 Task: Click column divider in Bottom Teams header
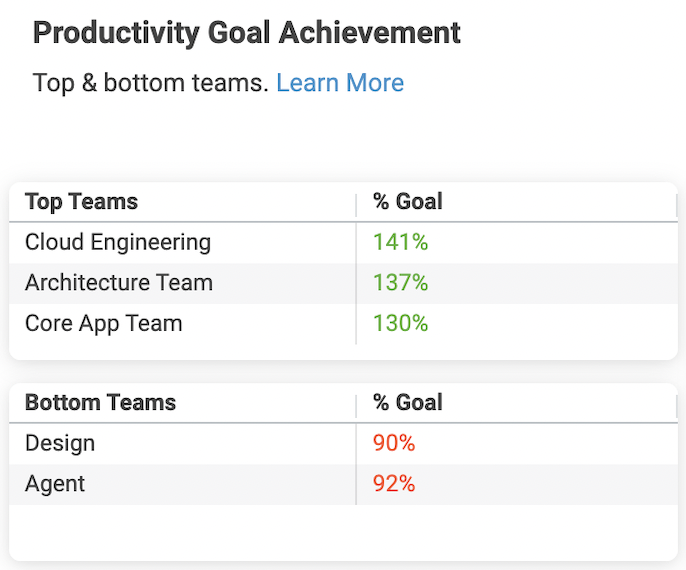point(356,405)
